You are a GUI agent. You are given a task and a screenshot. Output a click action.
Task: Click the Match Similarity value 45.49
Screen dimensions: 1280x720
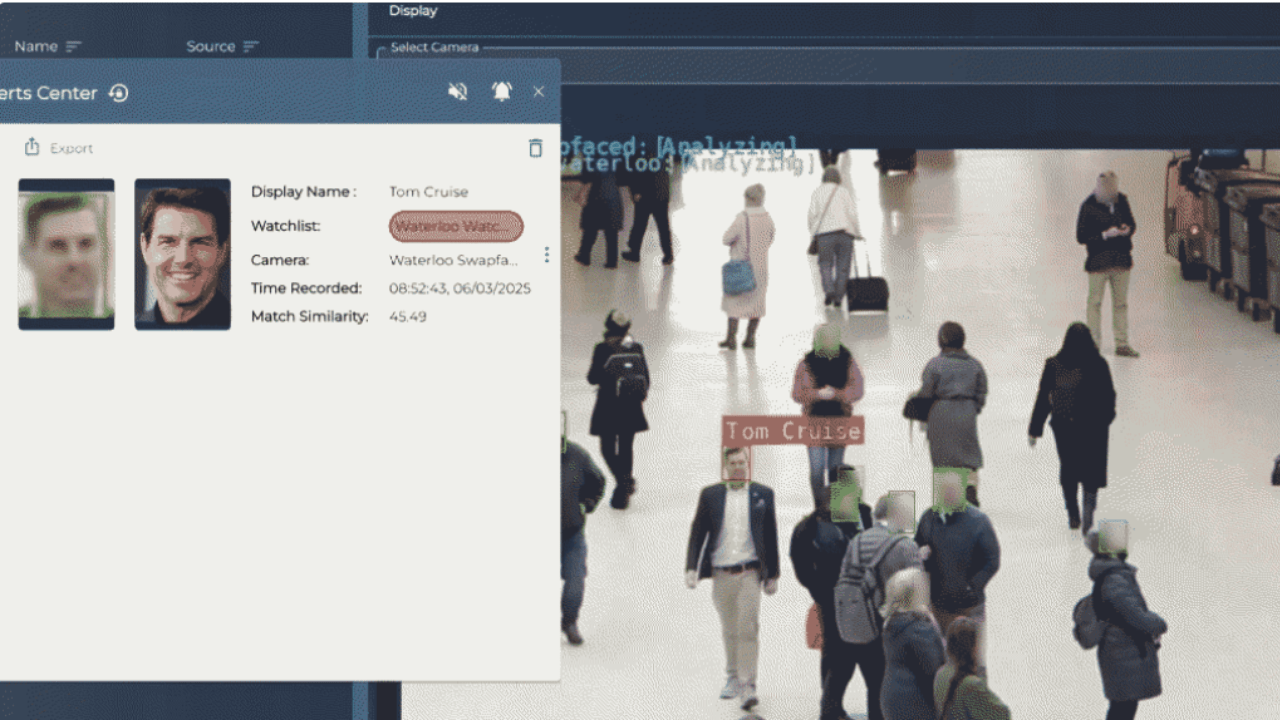(x=408, y=317)
